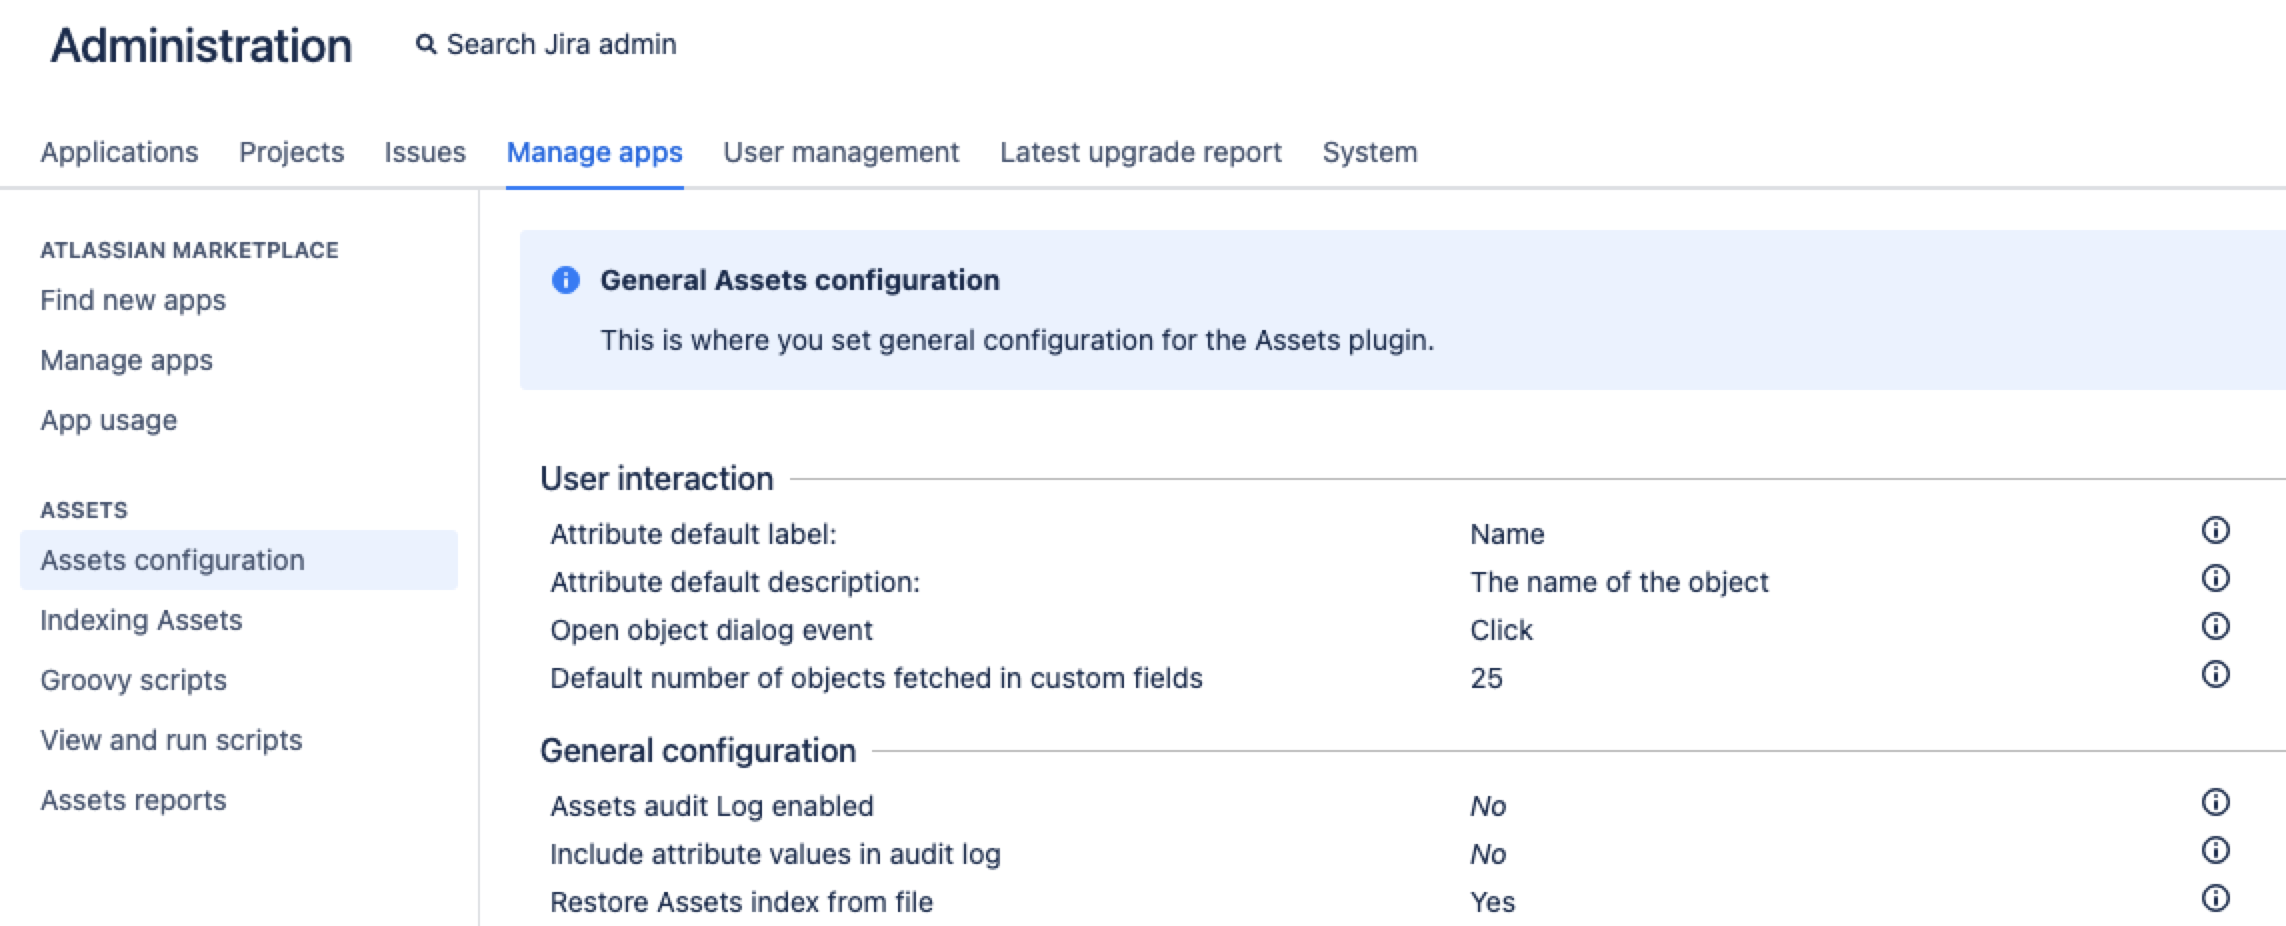
Task: Click blue info icon in configuration banner
Action: click(x=566, y=280)
